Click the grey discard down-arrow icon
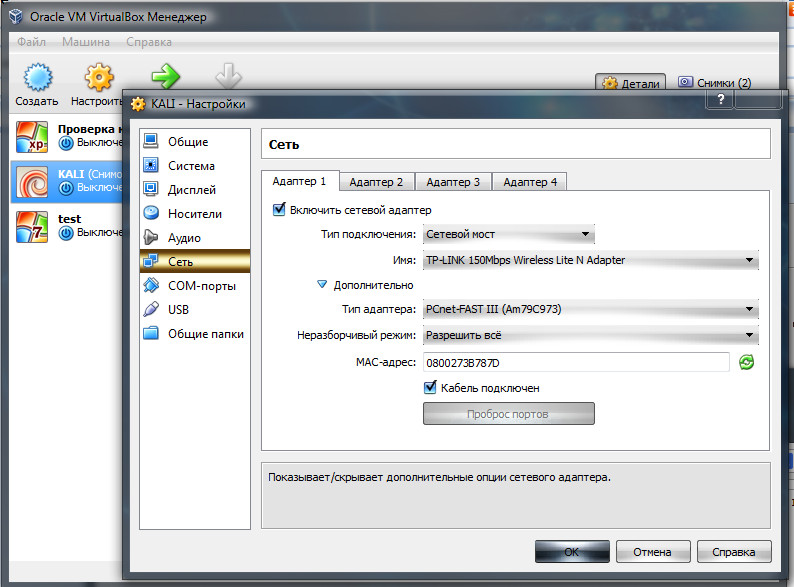The width and height of the screenshot is (794, 587). [228, 77]
